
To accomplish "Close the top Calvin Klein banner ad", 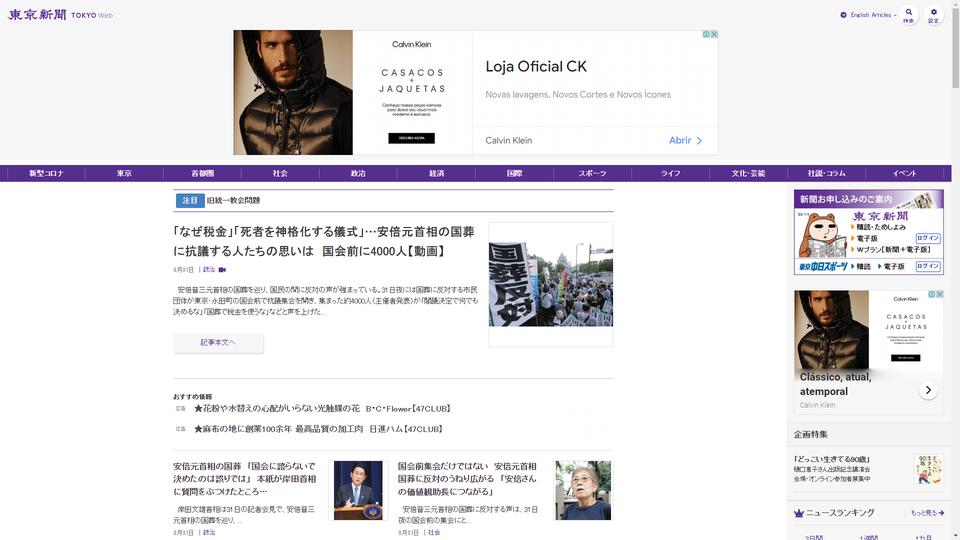I will [x=714, y=34].
